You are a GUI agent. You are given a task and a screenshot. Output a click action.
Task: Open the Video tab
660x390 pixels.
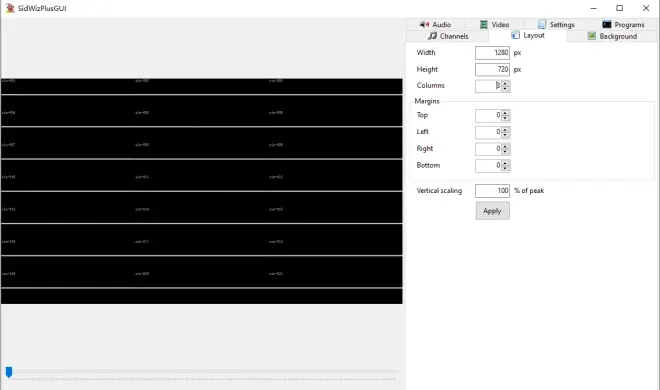coord(495,24)
